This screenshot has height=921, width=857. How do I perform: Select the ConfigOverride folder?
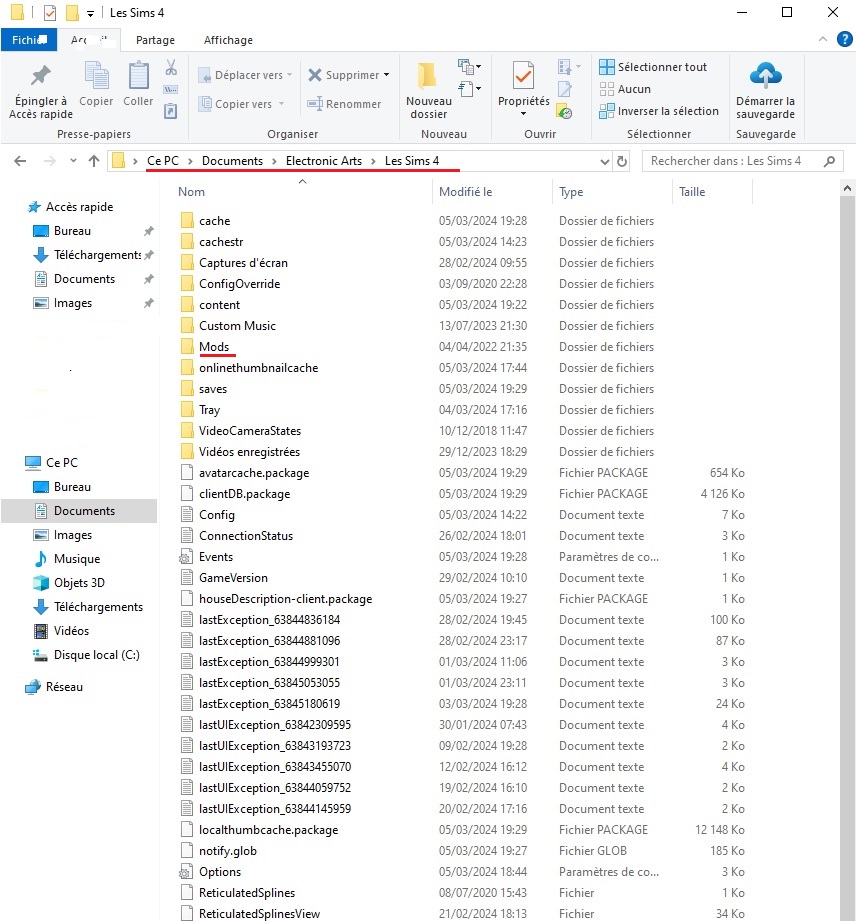coord(230,284)
